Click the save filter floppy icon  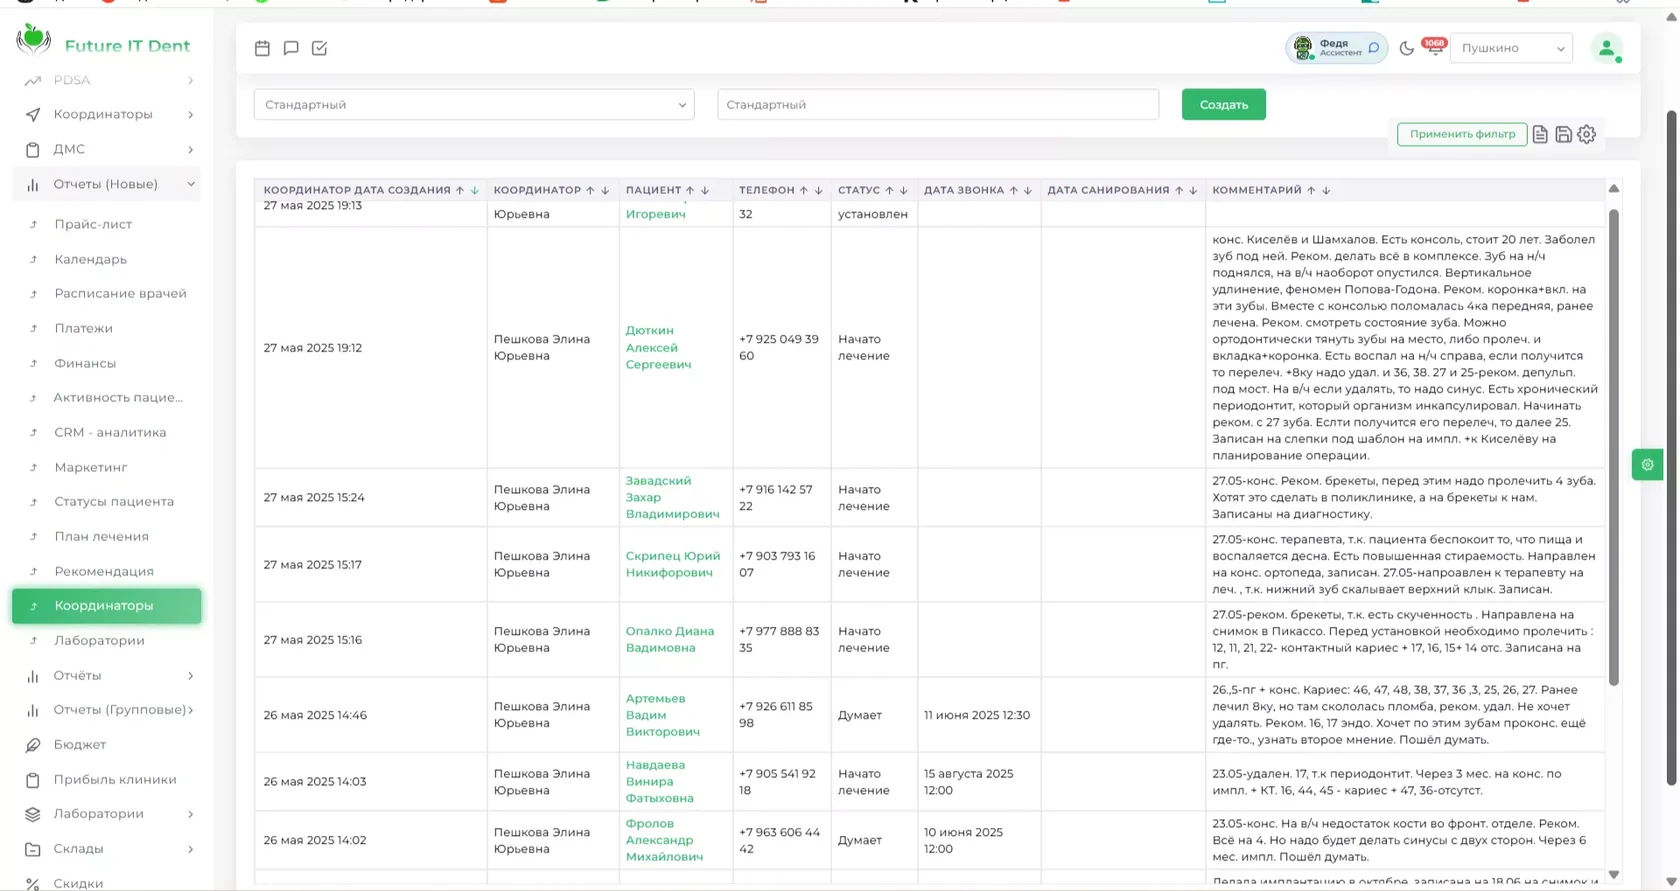(x=1563, y=134)
